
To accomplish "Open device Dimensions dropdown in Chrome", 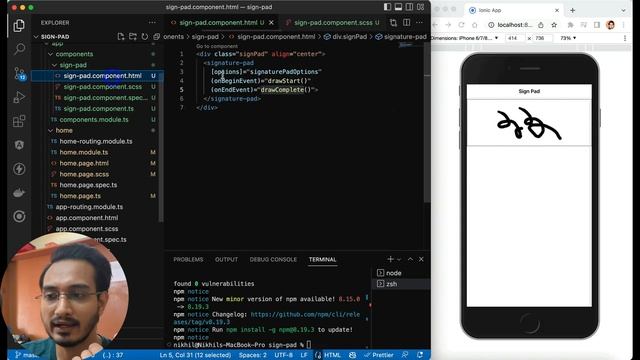I will pos(465,38).
